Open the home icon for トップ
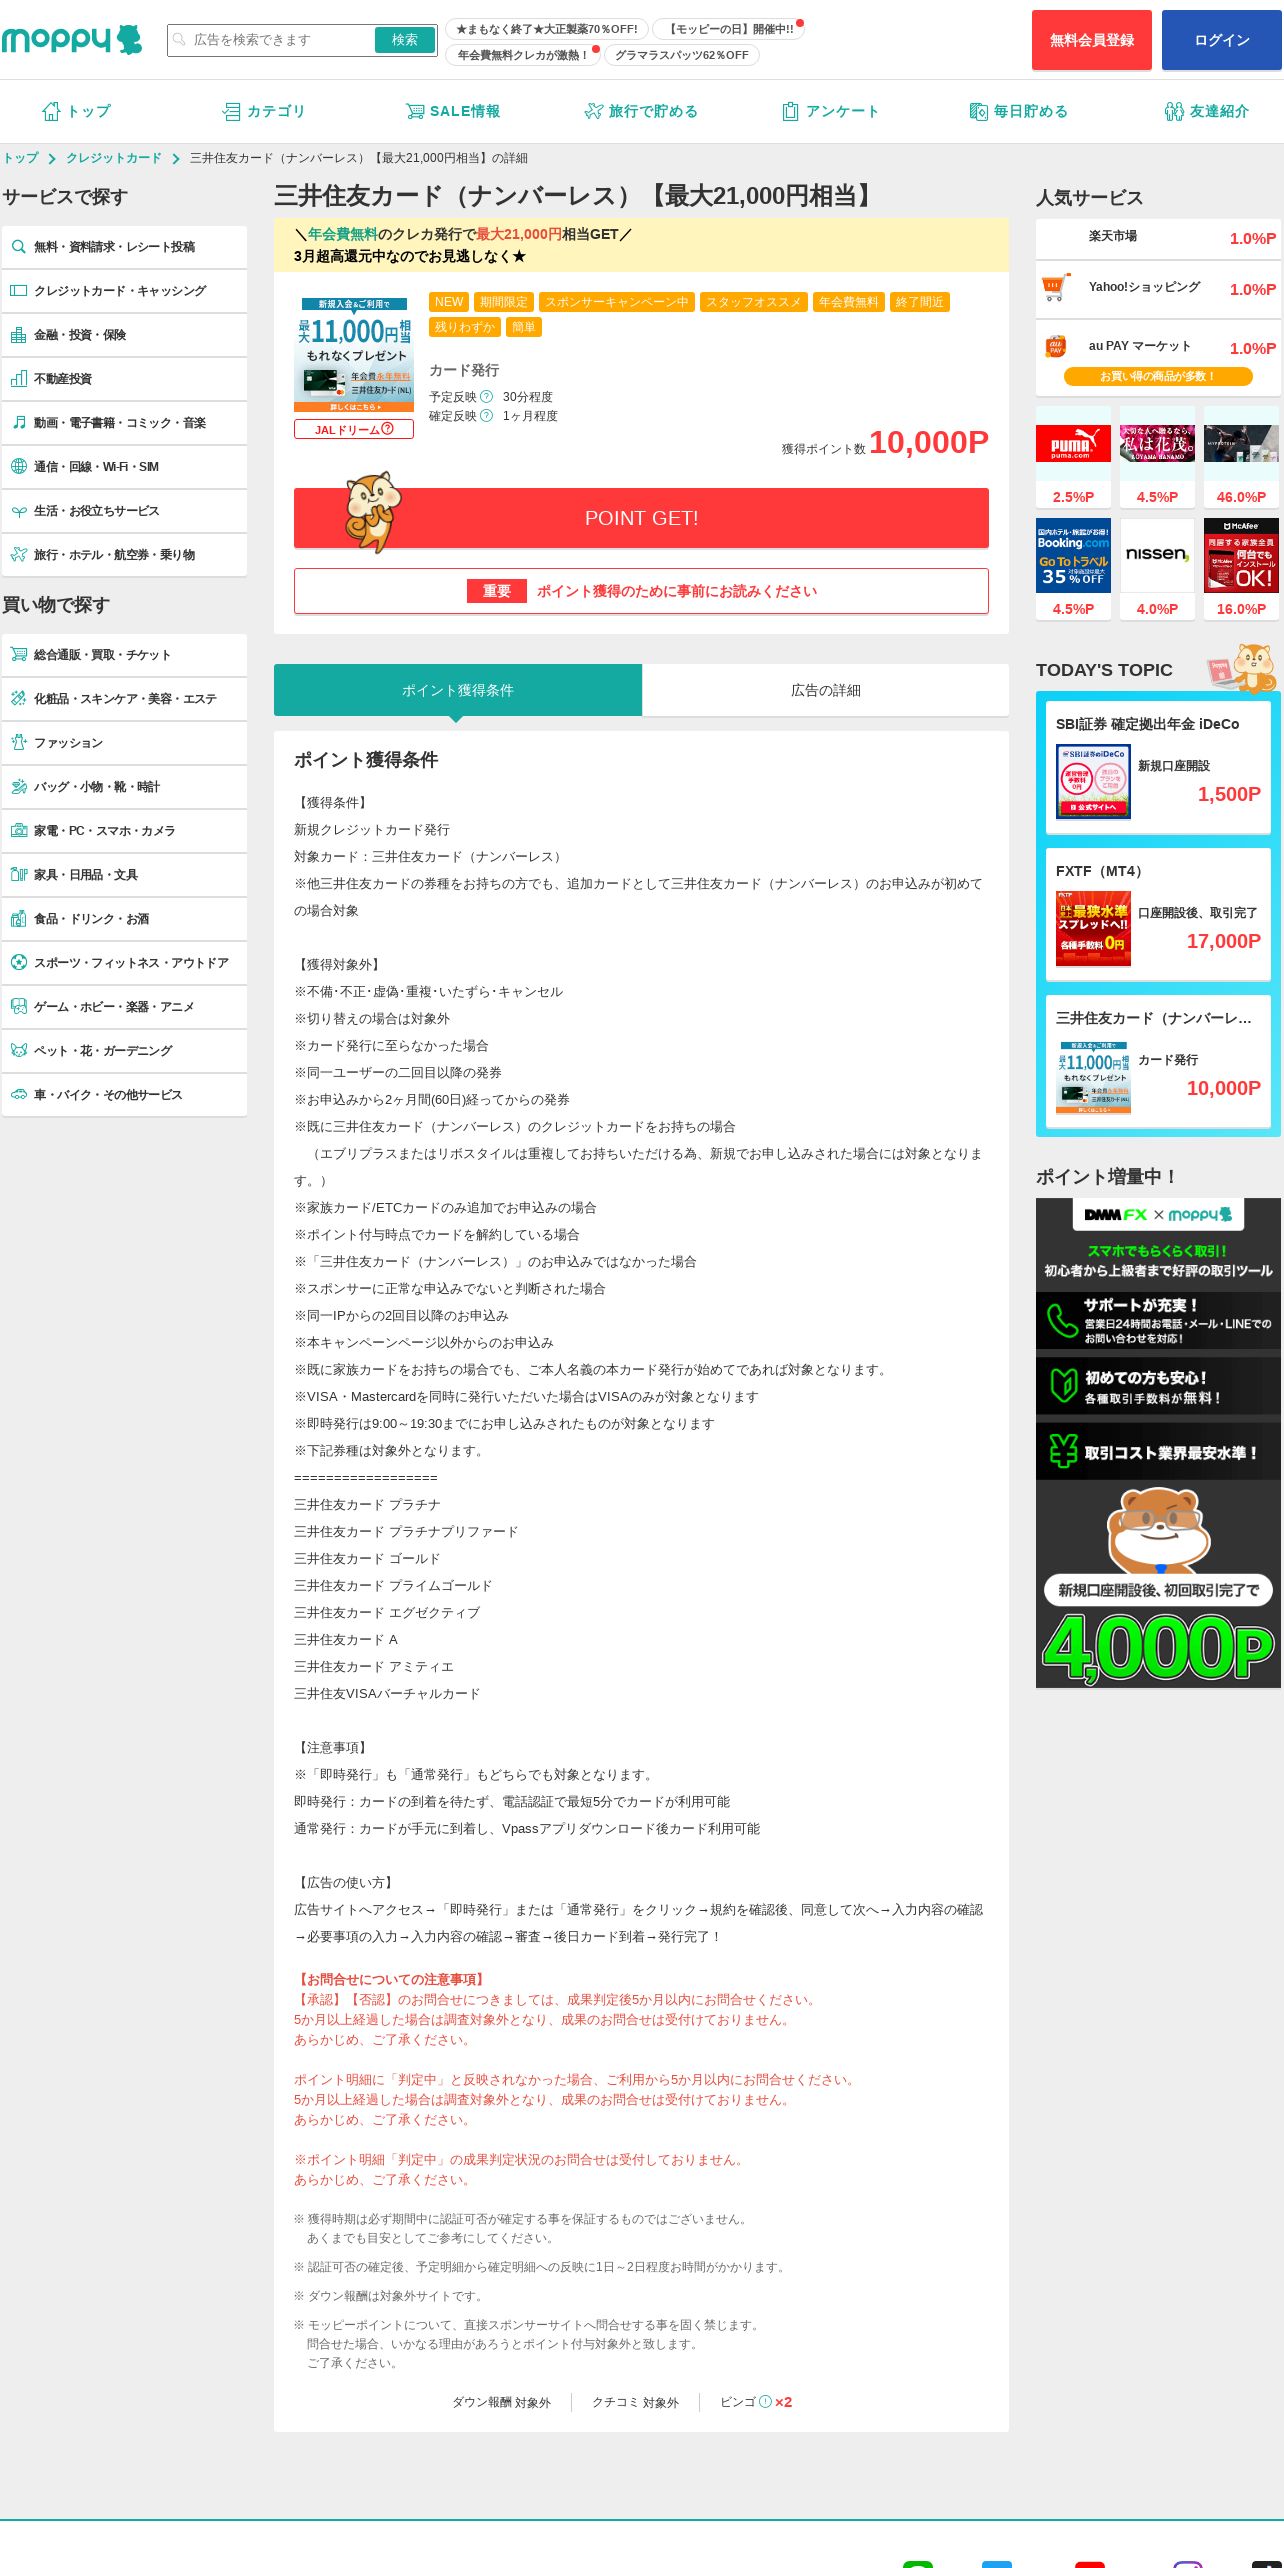The width and height of the screenshot is (1284, 2568). [51, 111]
